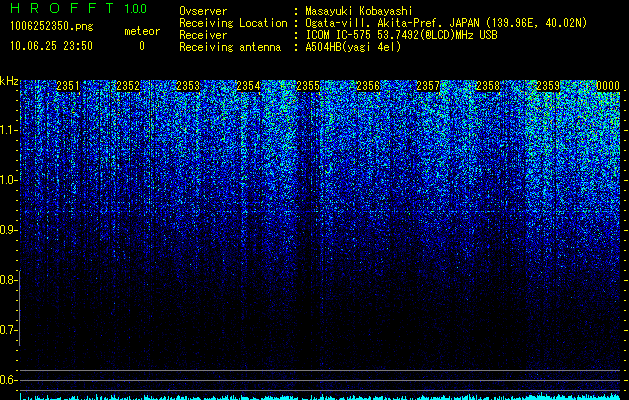Click the timestamp 10.06.25 23:50
The height and width of the screenshot is (400, 629).
[51, 46]
